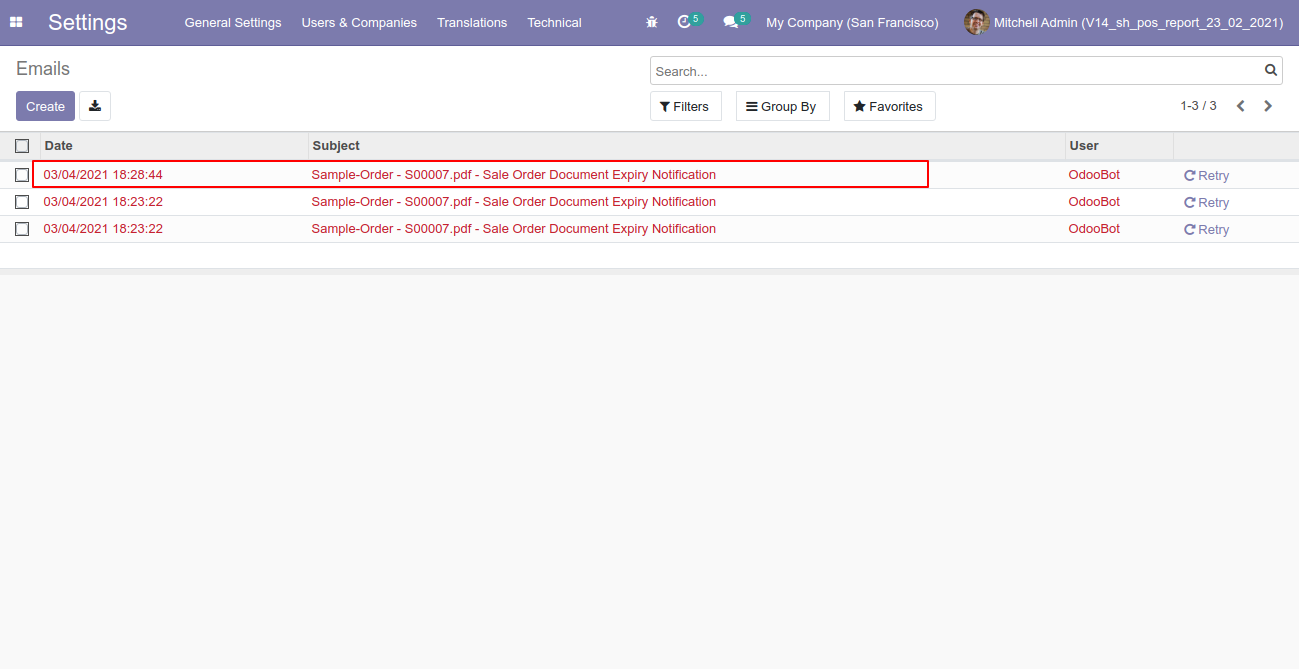The height and width of the screenshot is (669, 1299).
Task: Open the My Company (San Francisco) switcher
Action: pos(852,22)
